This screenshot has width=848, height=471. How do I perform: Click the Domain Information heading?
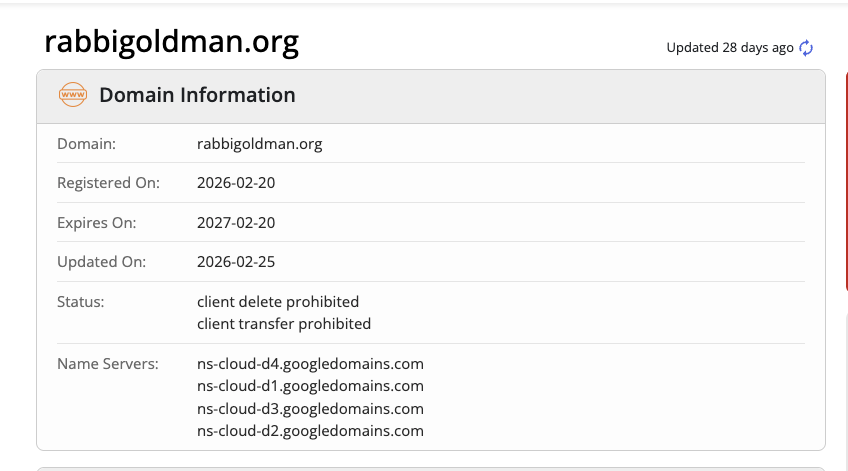coord(197,95)
